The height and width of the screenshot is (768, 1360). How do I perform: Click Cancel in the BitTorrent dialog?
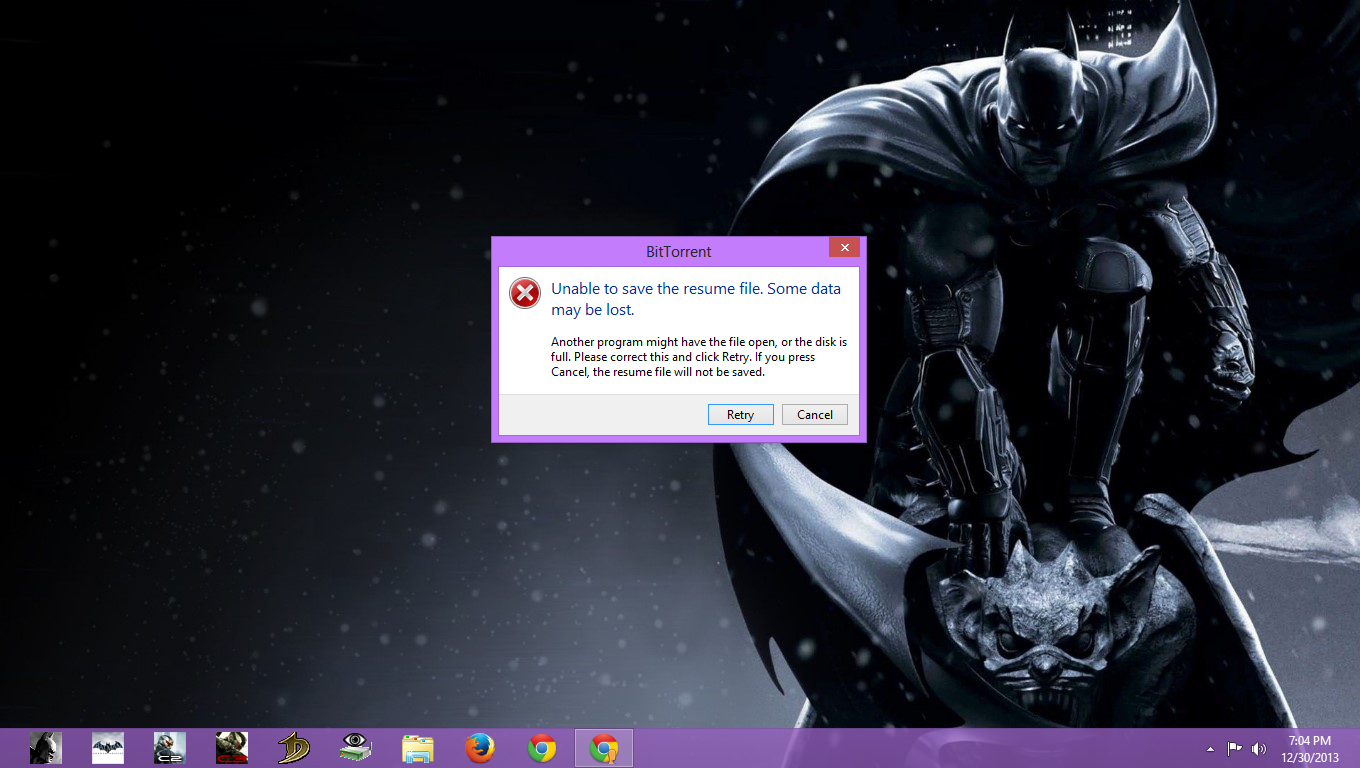[815, 414]
